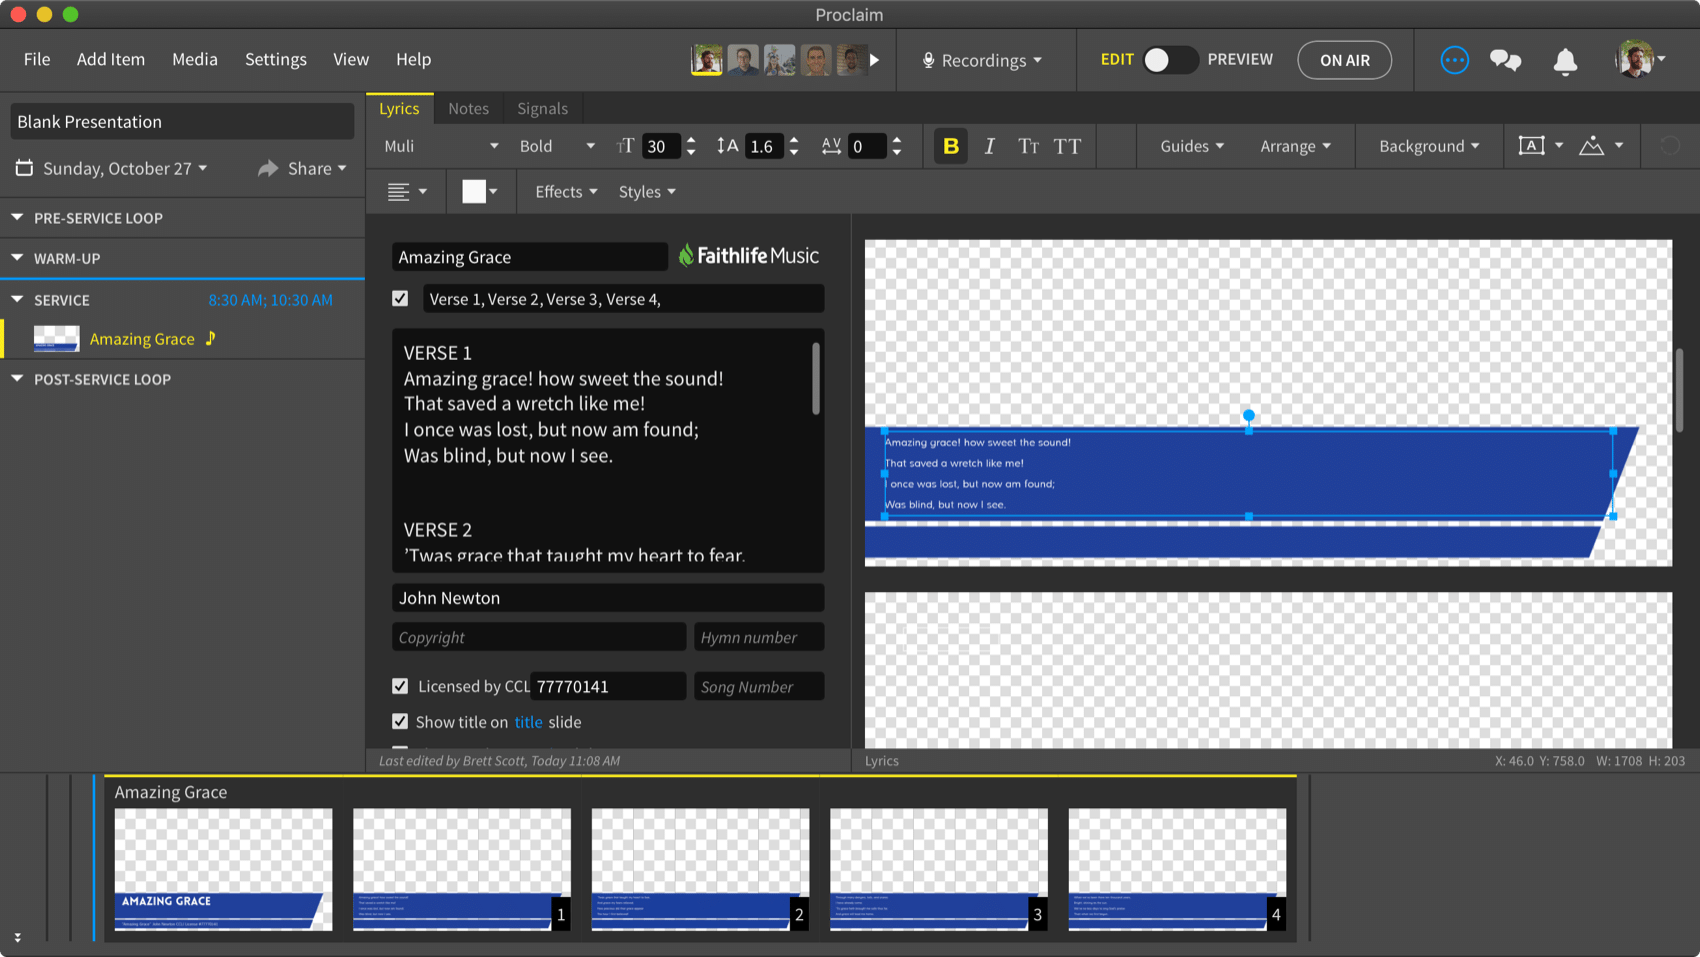This screenshot has height=957, width=1700.
Task: Open notifications bell
Action: (x=1565, y=61)
